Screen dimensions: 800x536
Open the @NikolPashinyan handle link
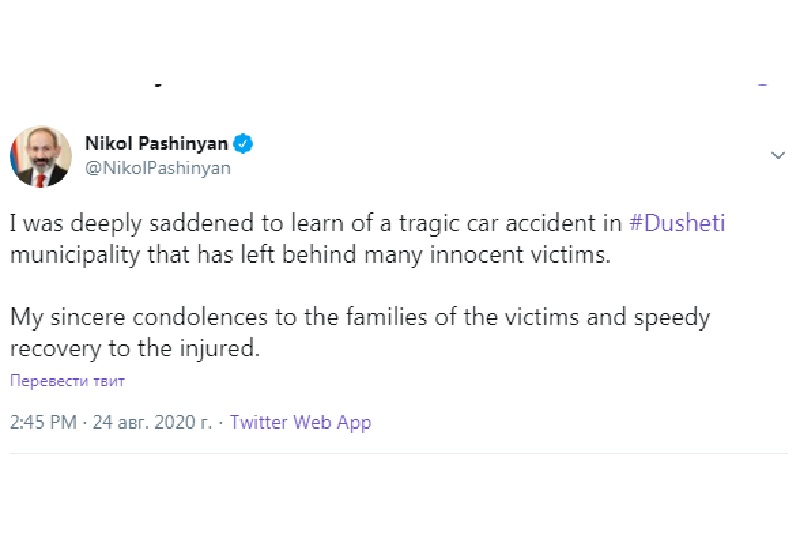(x=158, y=168)
